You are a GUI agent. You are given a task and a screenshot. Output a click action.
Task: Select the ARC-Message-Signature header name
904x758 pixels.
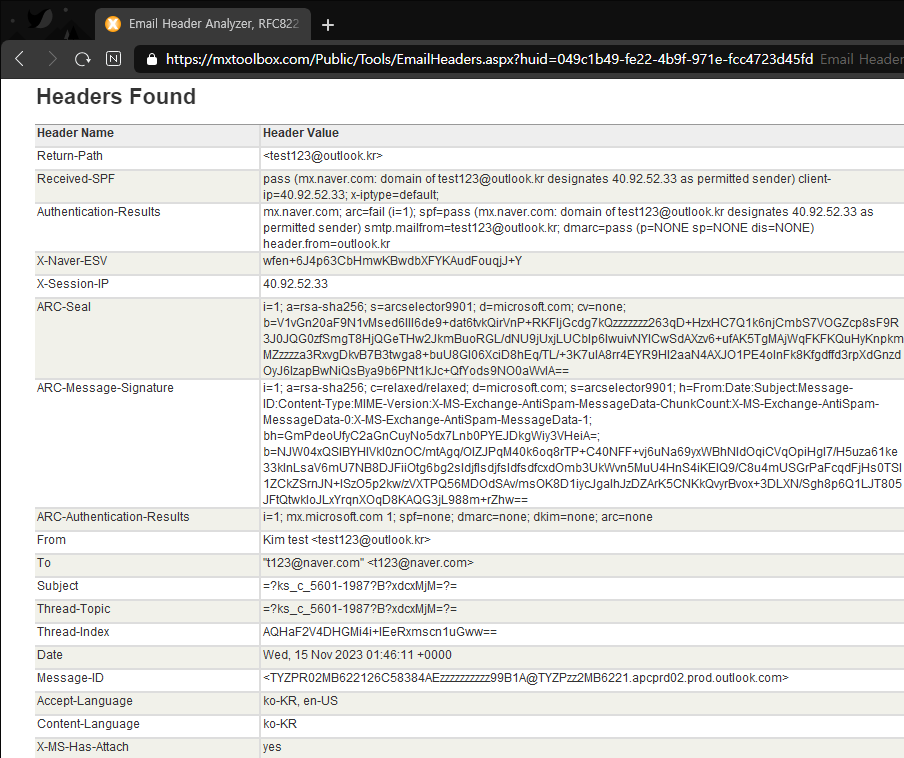coord(105,388)
